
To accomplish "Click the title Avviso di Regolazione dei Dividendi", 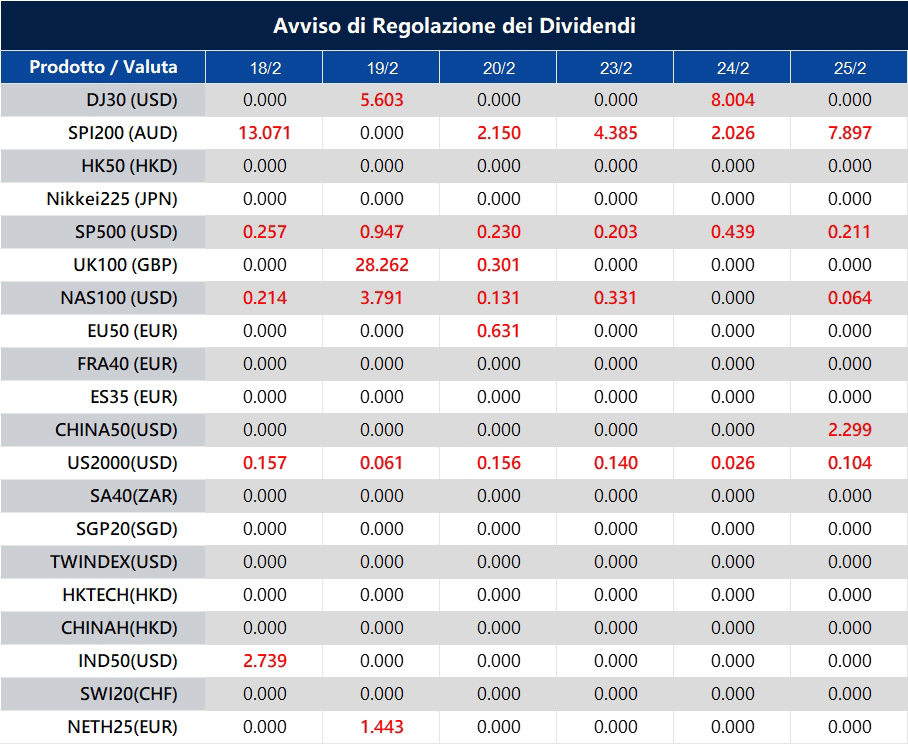I will pos(454,27).
